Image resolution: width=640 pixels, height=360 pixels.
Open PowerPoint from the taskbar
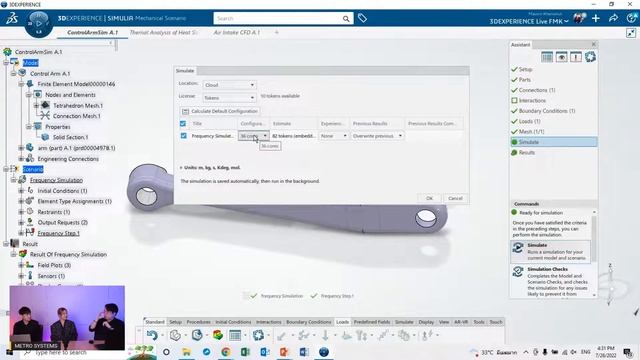pos(284,352)
